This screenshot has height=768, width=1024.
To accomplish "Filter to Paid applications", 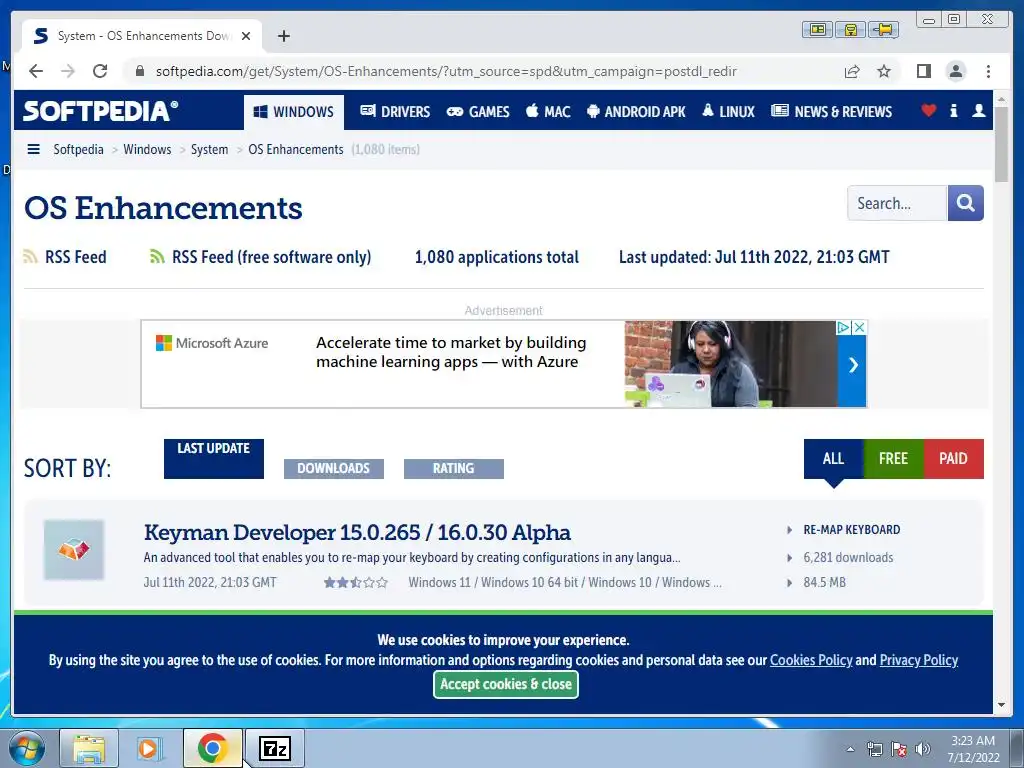I will point(953,458).
